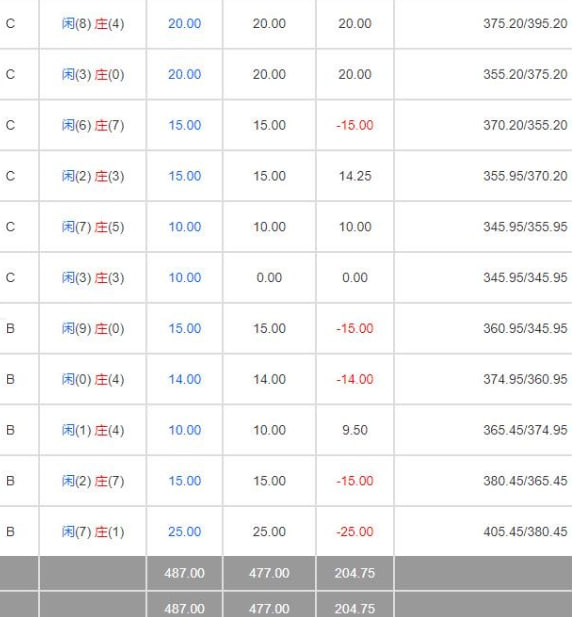Click the blue 25.00 bet amount link
The height and width of the screenshot is (617, 576).
[x=185, y=532]
